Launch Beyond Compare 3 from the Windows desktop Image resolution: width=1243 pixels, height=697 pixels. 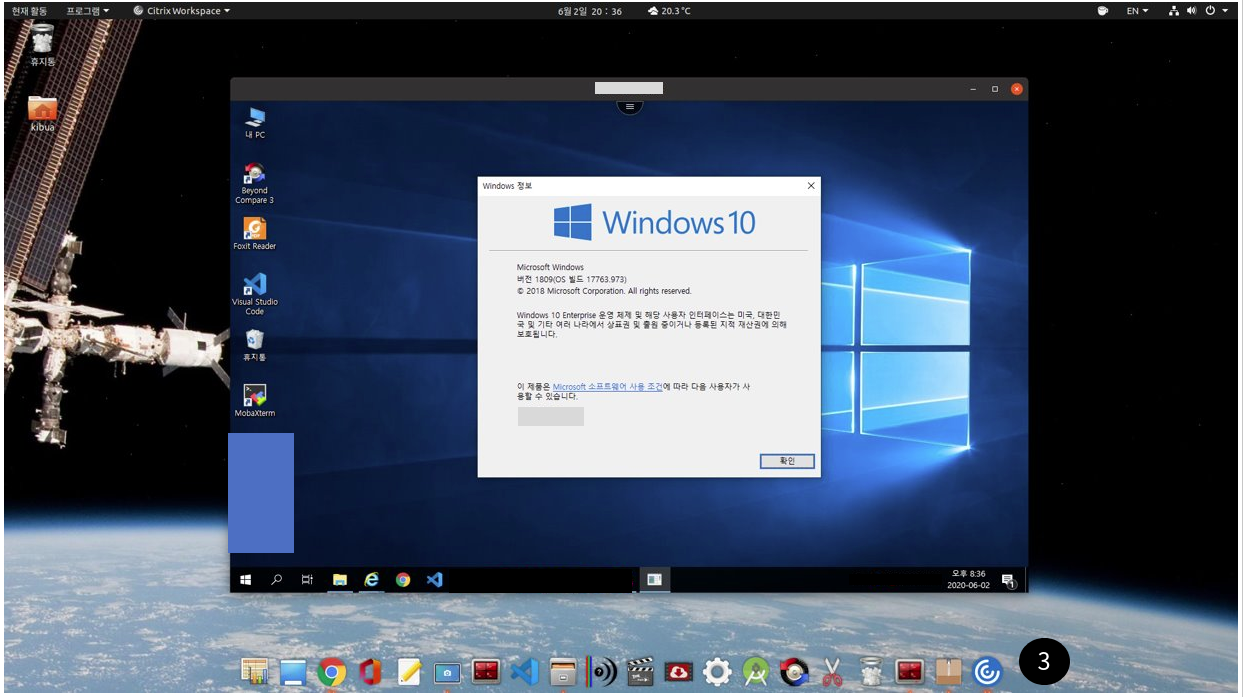tap(254, 183)
